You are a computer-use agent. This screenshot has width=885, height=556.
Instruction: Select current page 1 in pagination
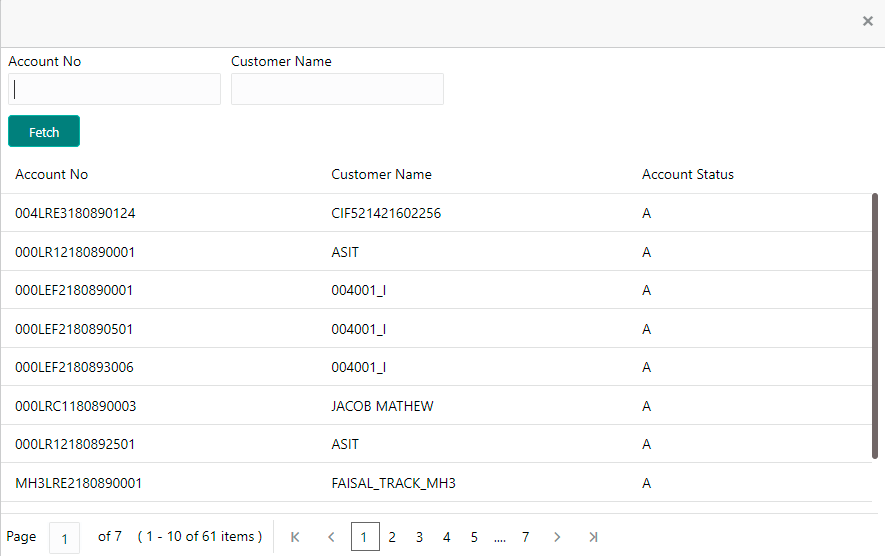[x=365, y=537]
